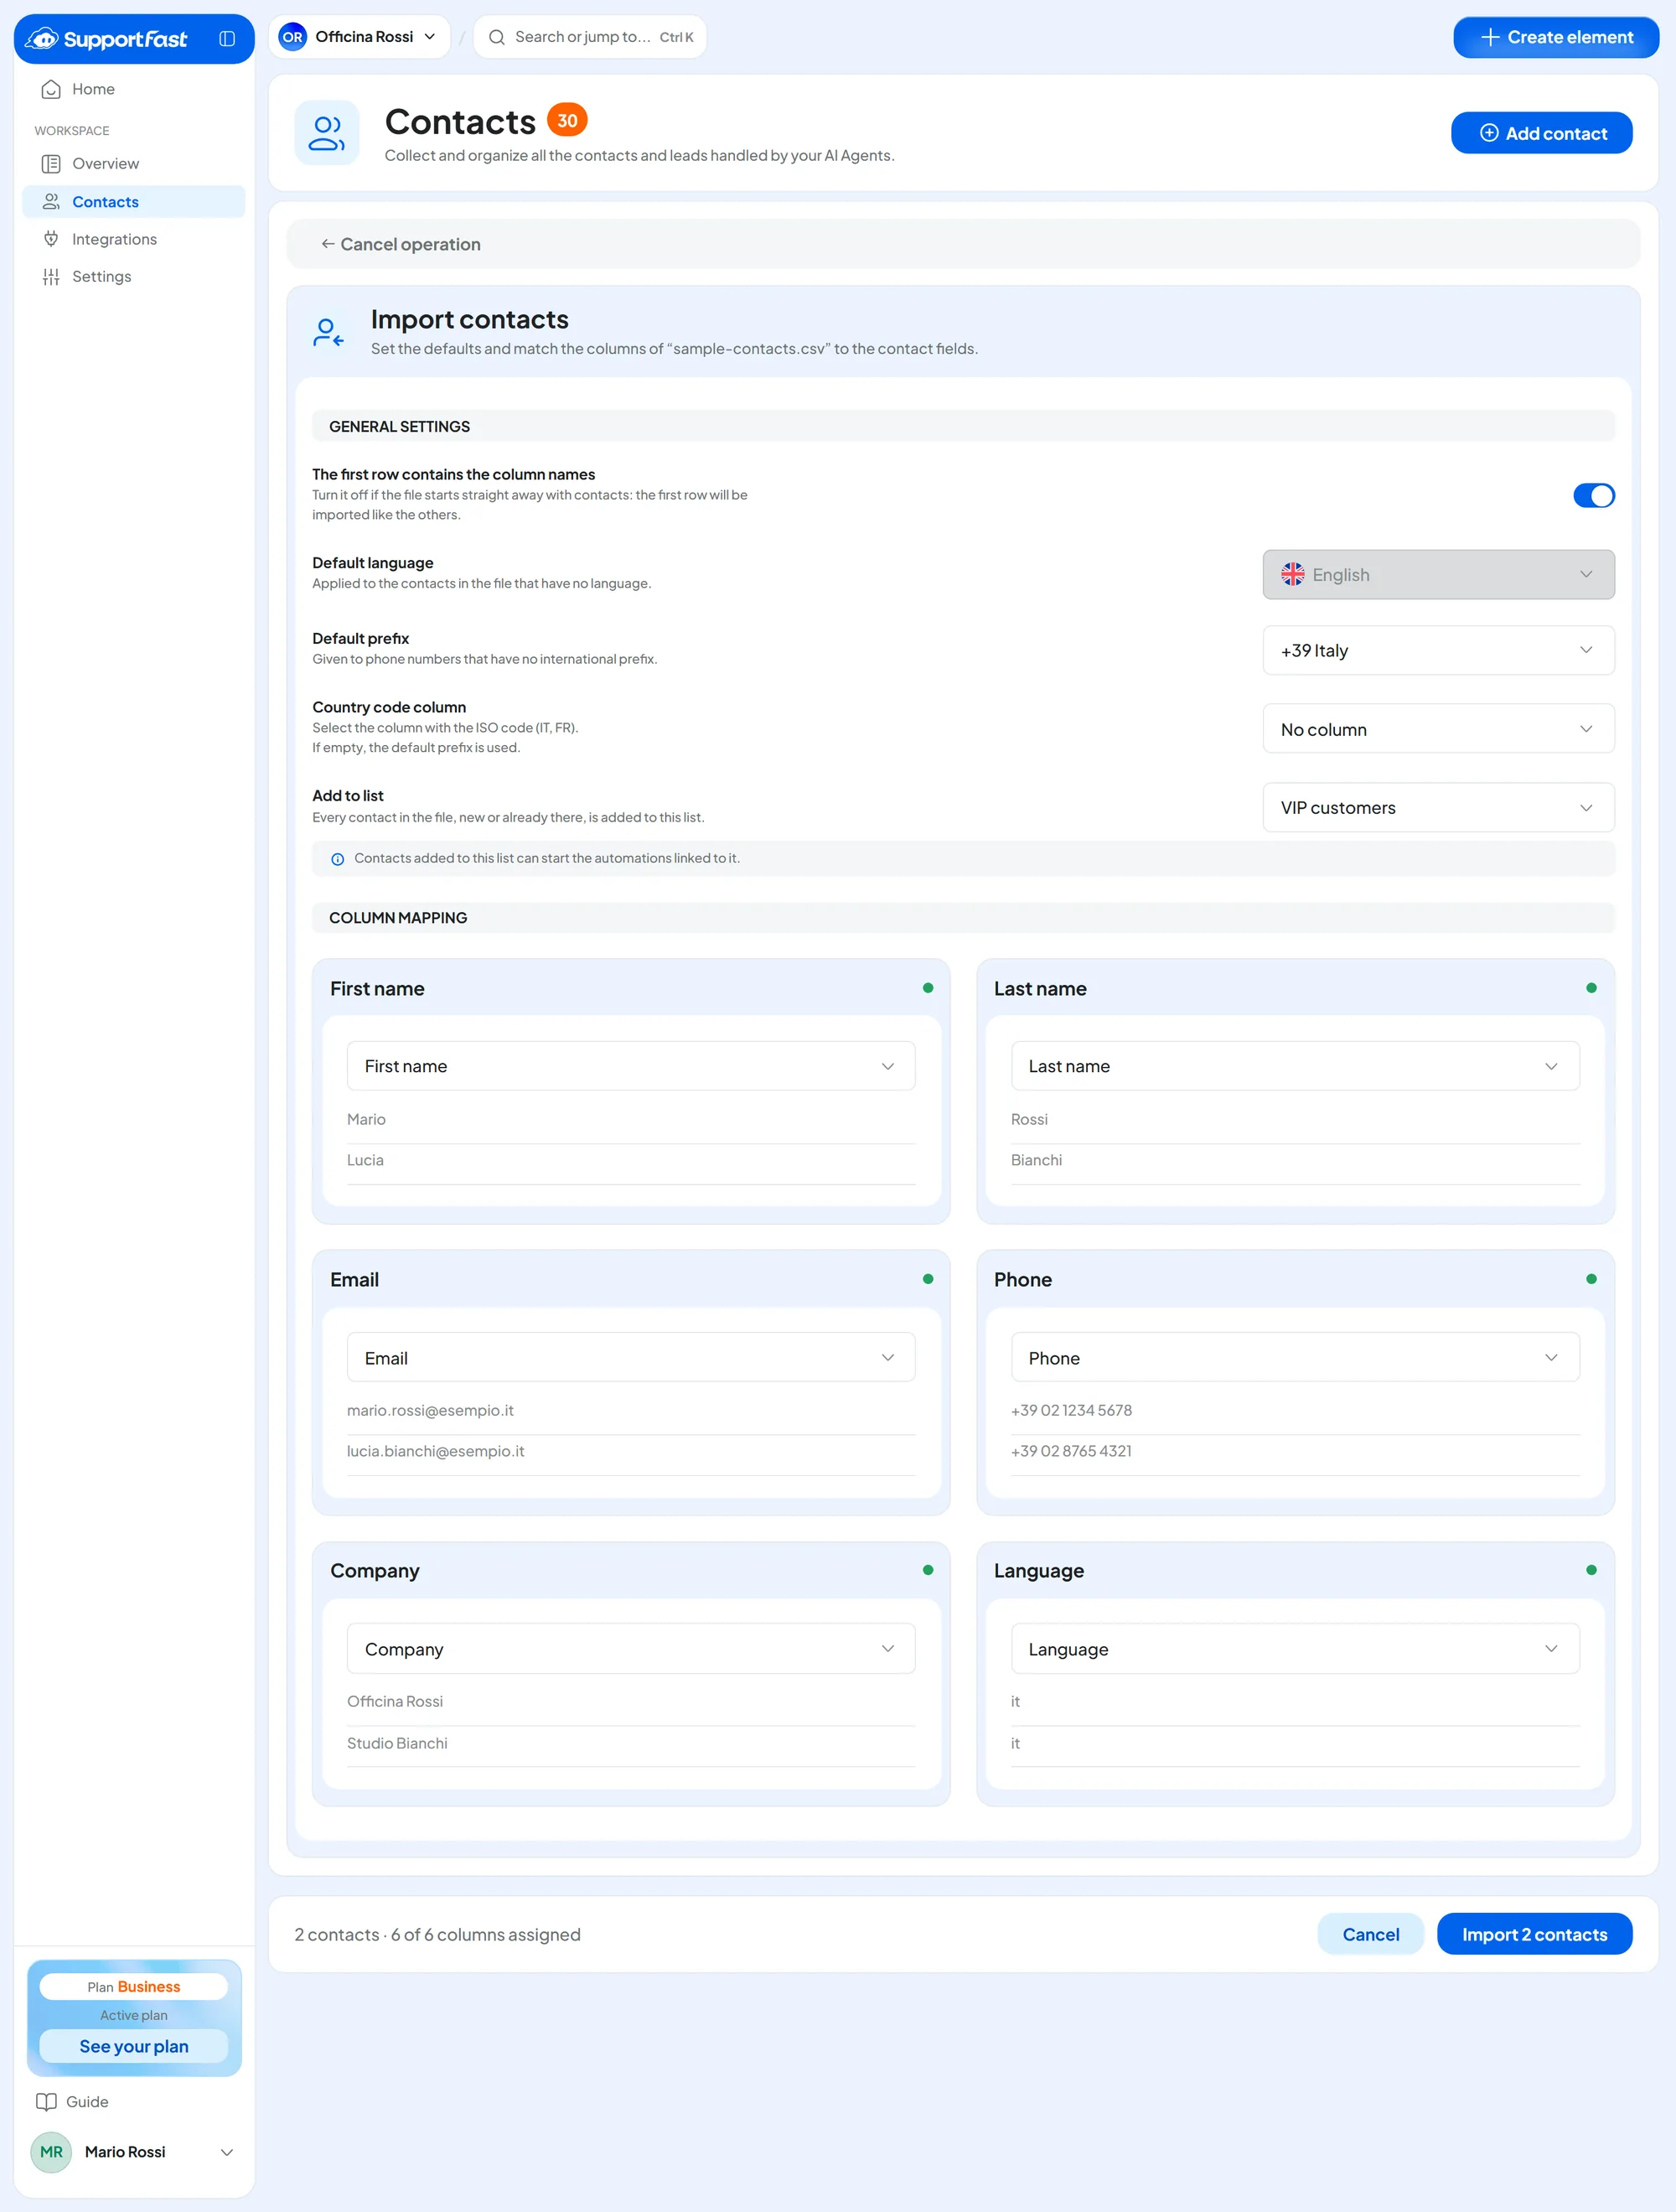Viewport: 1676px width, 2212px height.
Task: Expand the Mario Rossi account menu chevron
Action: (227, 2152)
